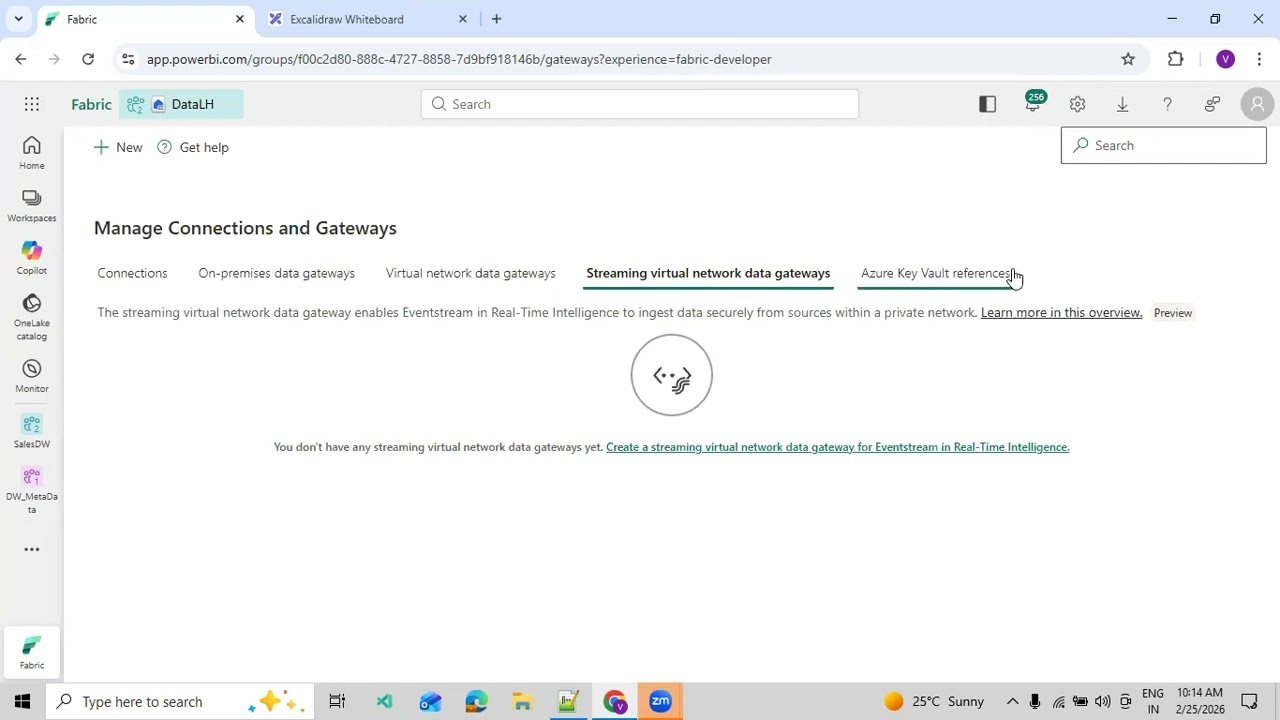Reload the current page
The image size is (1280, 720).
pyautogui.click(x=88, y=59)
